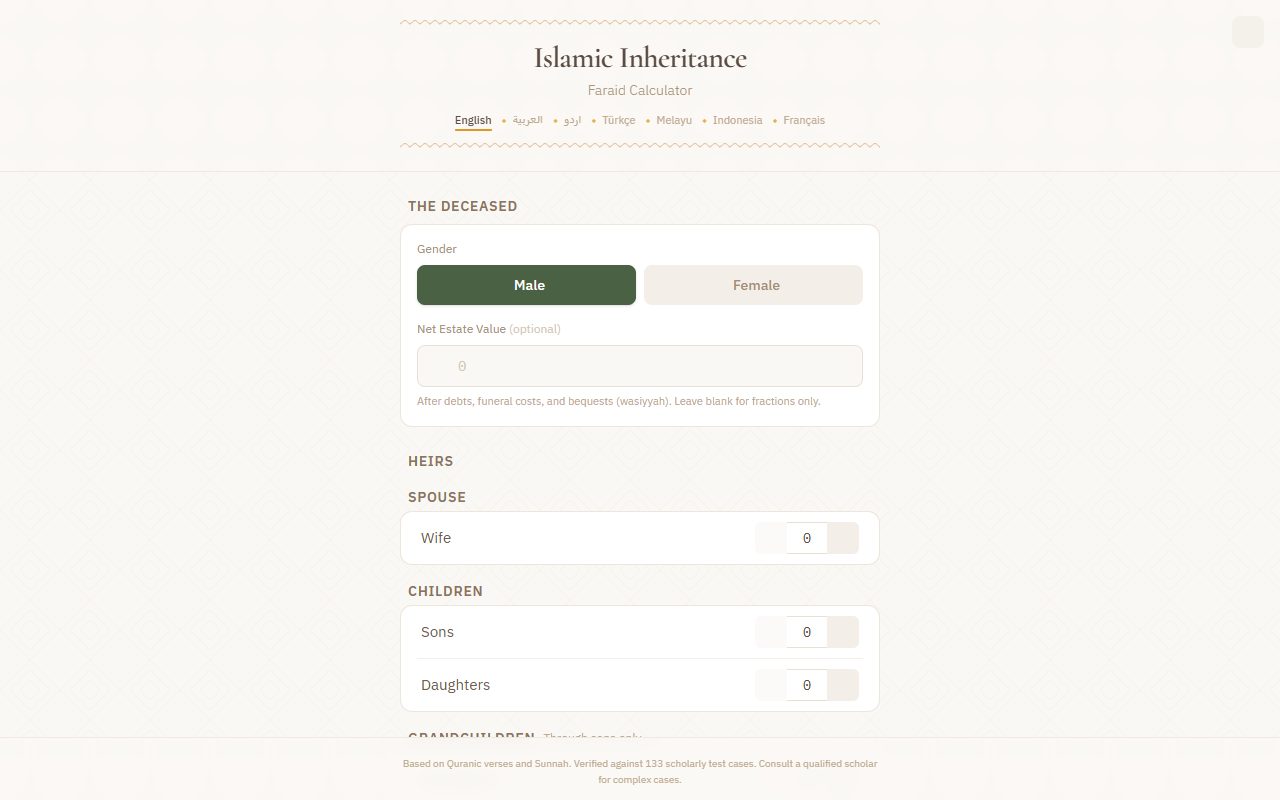1280x800 pixels.
Task: Click the Daughters count number field
Action: (807, 685)
